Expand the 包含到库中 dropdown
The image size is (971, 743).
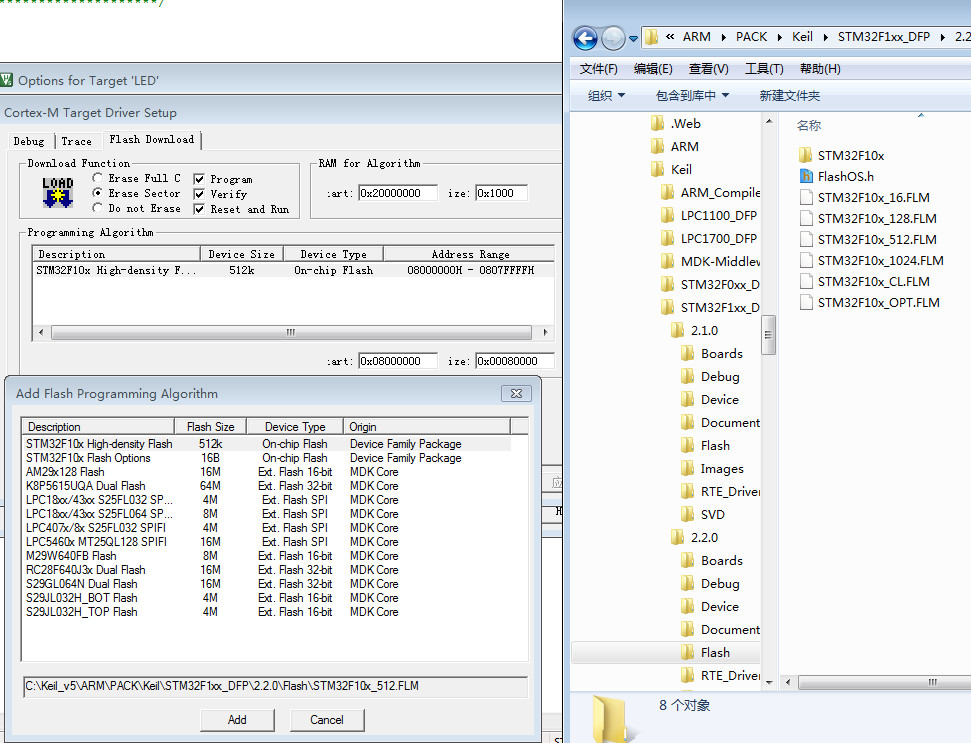692,95
